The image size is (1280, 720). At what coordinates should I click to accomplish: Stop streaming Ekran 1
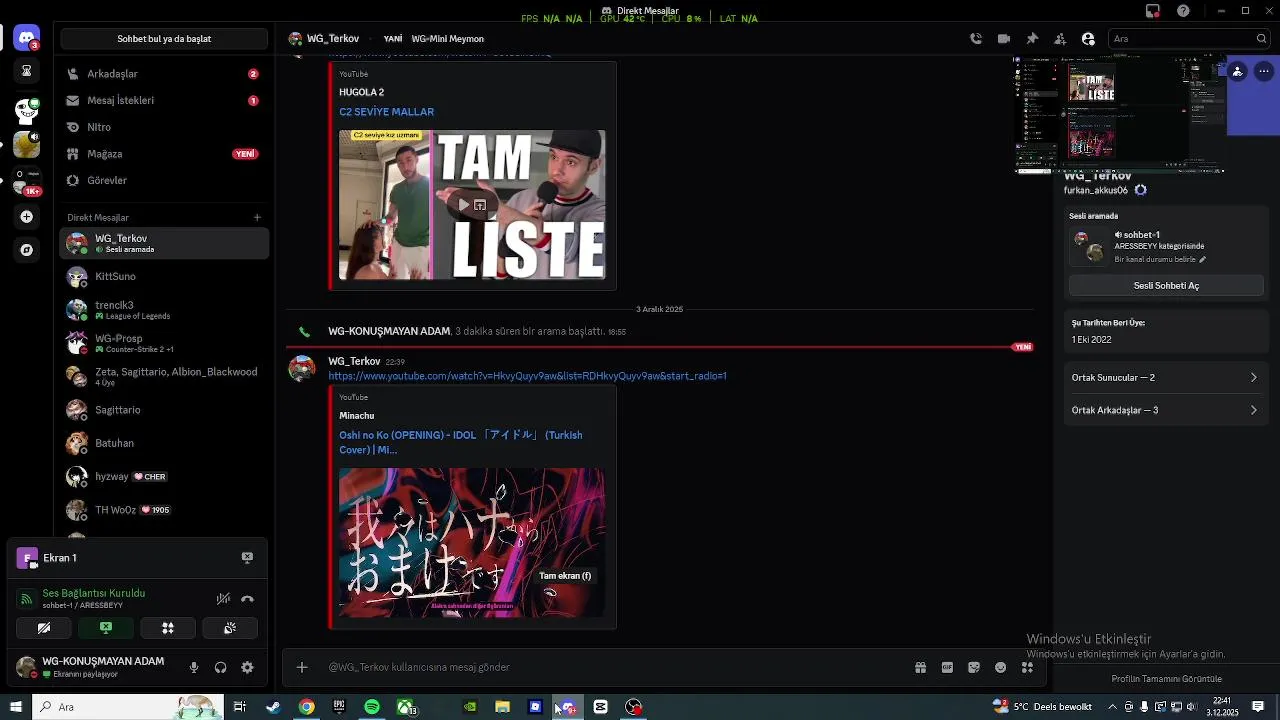(x=247, y=558)
